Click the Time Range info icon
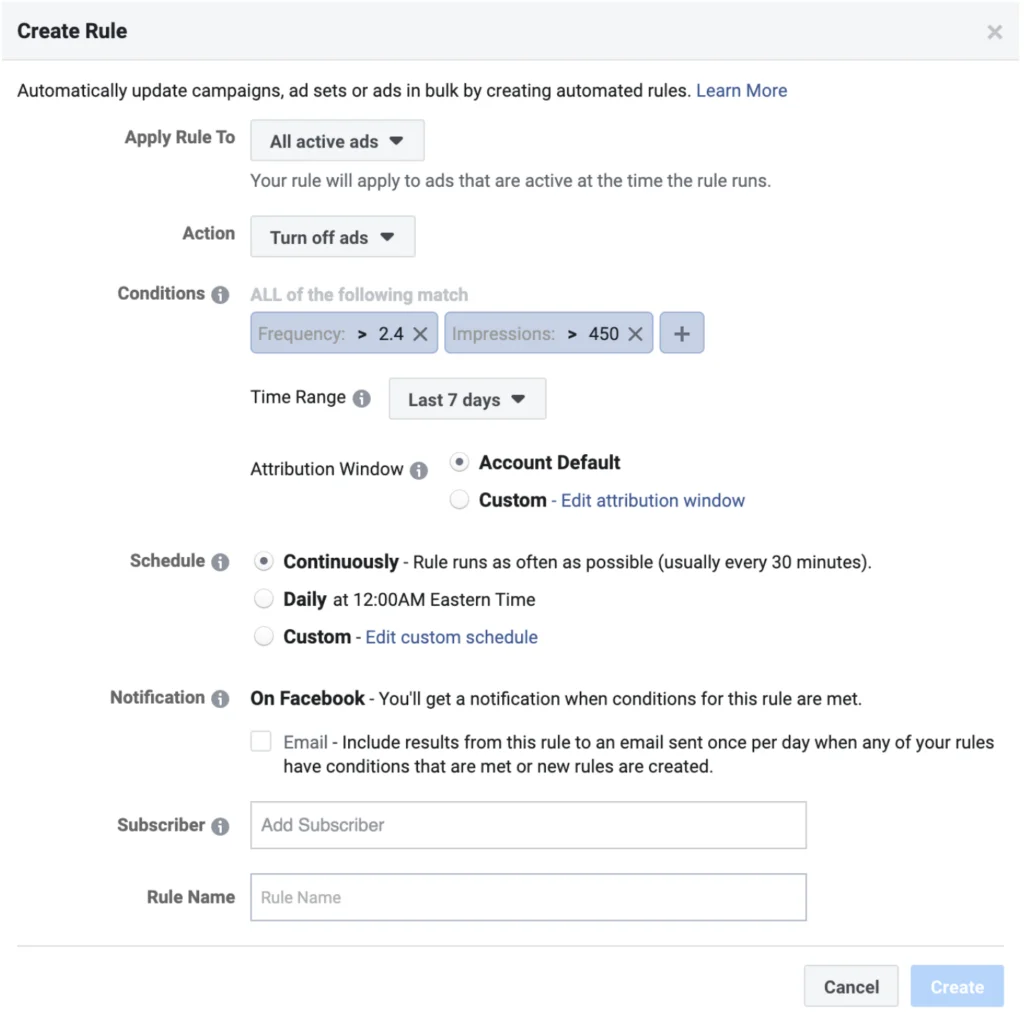 [361, 398]
